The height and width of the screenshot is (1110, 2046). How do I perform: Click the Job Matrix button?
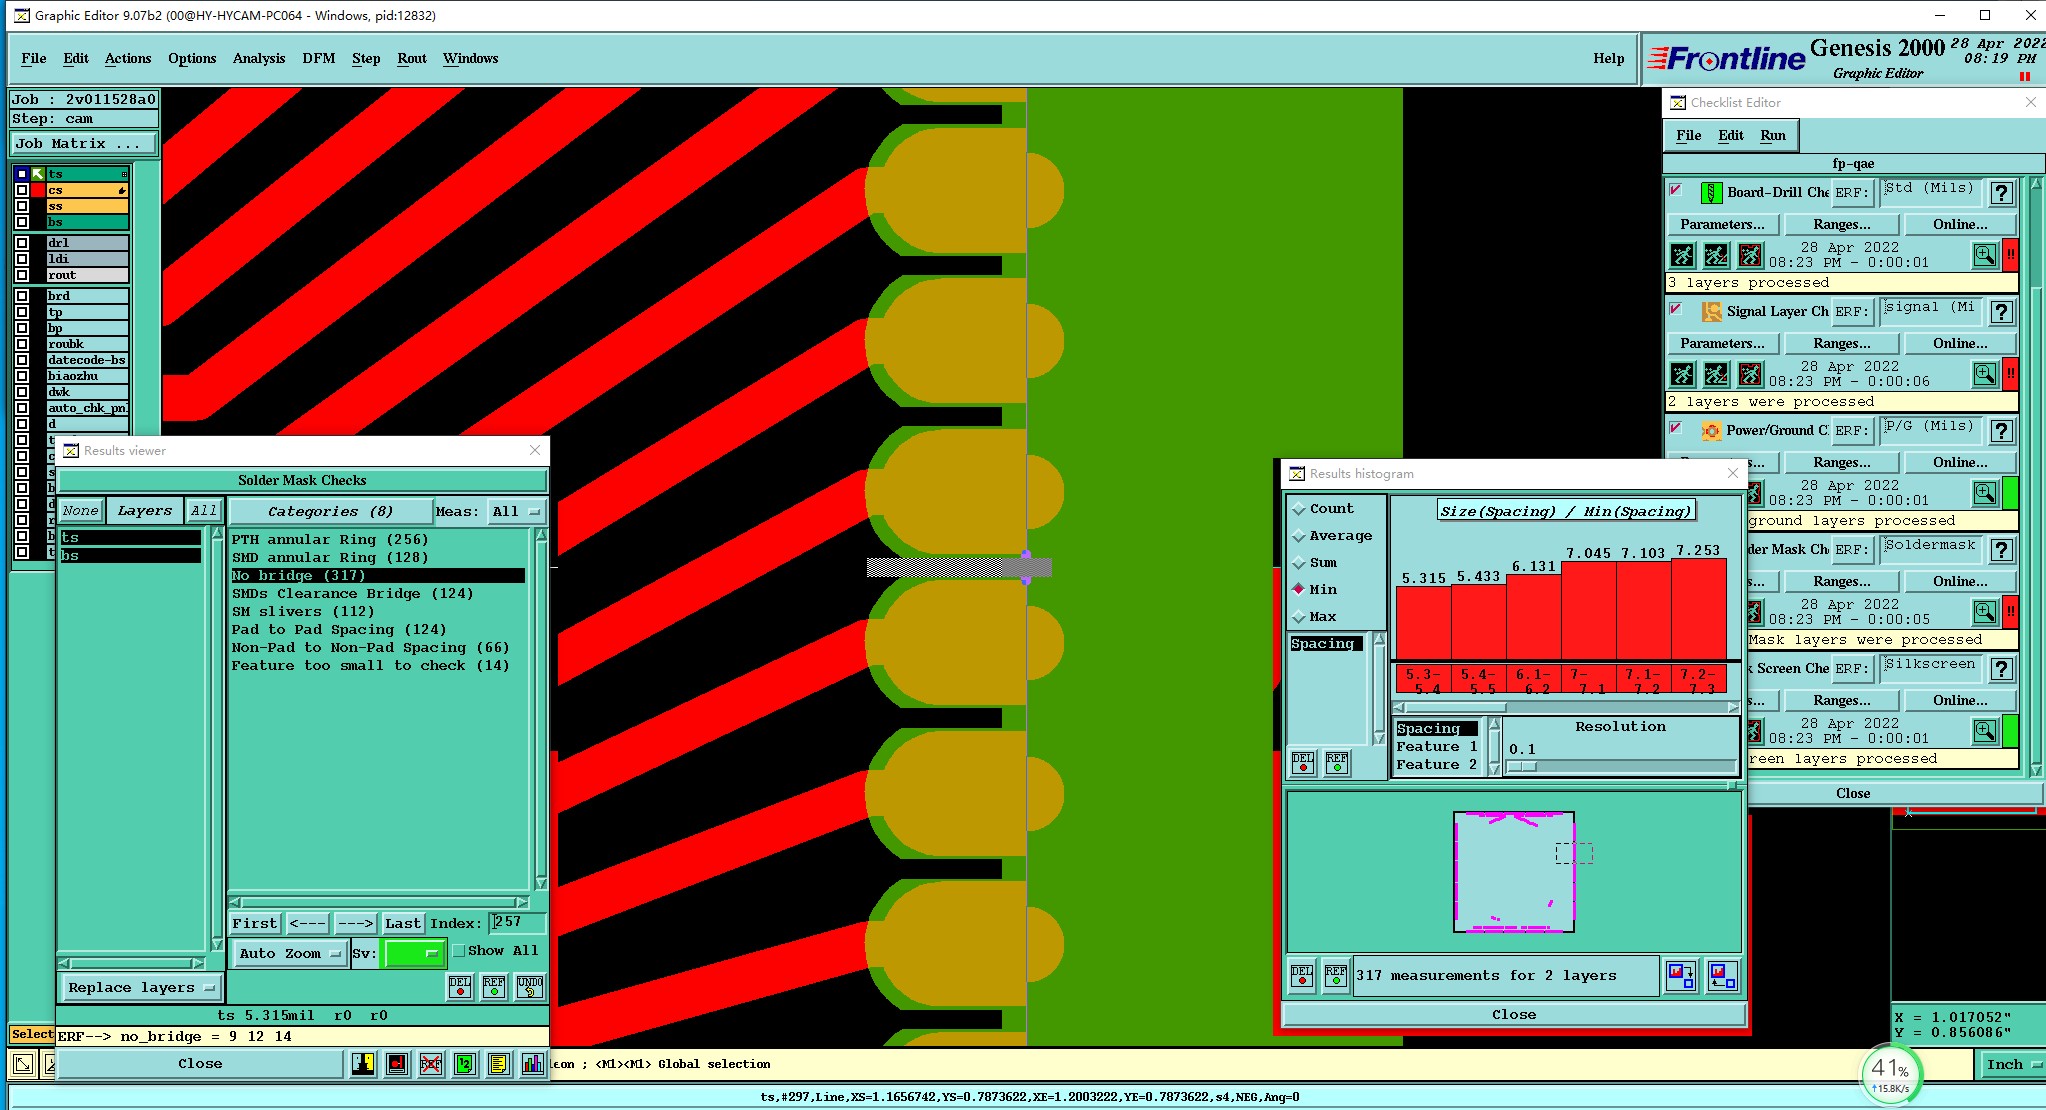[83, 144]
